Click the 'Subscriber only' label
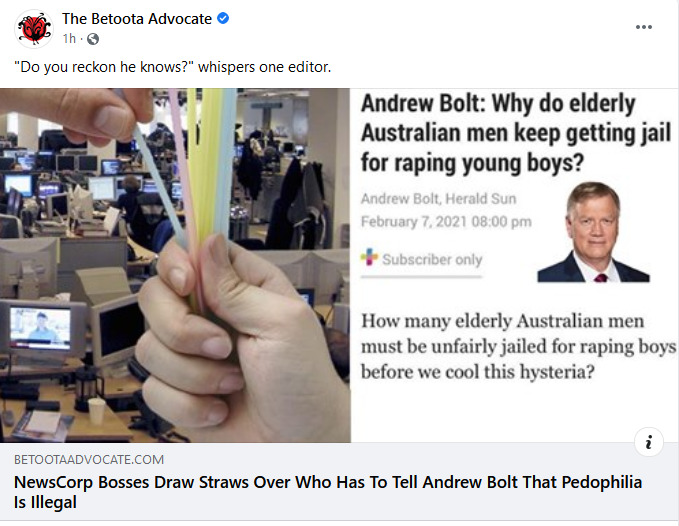679x526 pixels. (x=432, y=259)
